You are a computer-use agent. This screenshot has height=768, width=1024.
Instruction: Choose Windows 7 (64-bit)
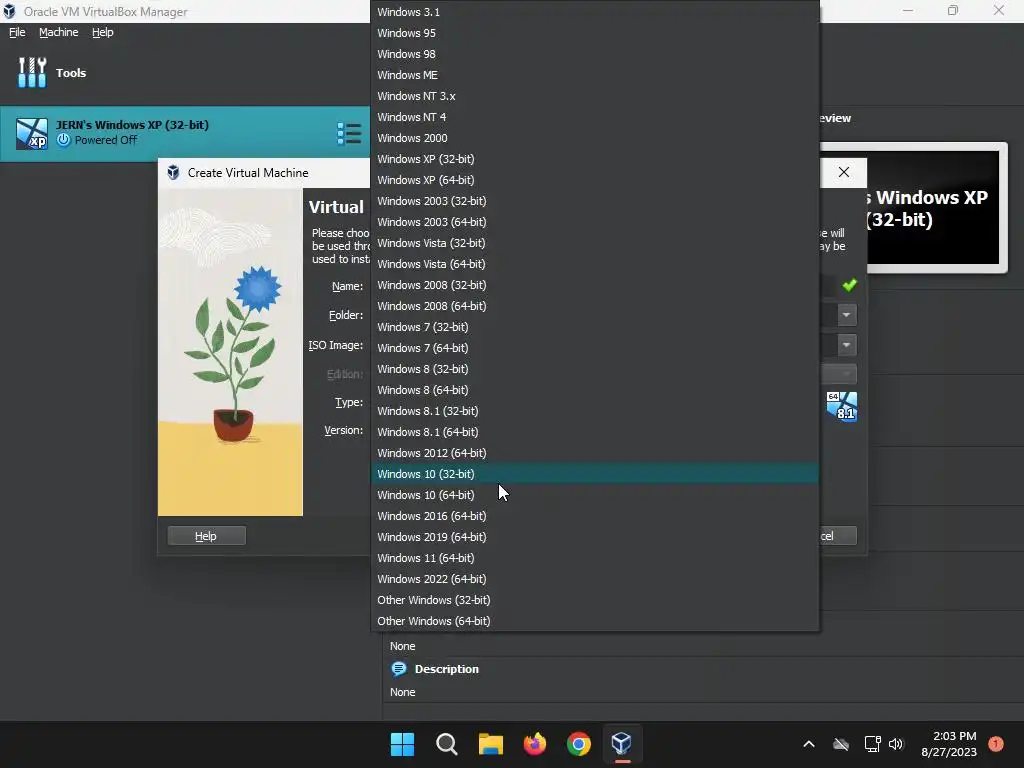[x=595, y=348]
